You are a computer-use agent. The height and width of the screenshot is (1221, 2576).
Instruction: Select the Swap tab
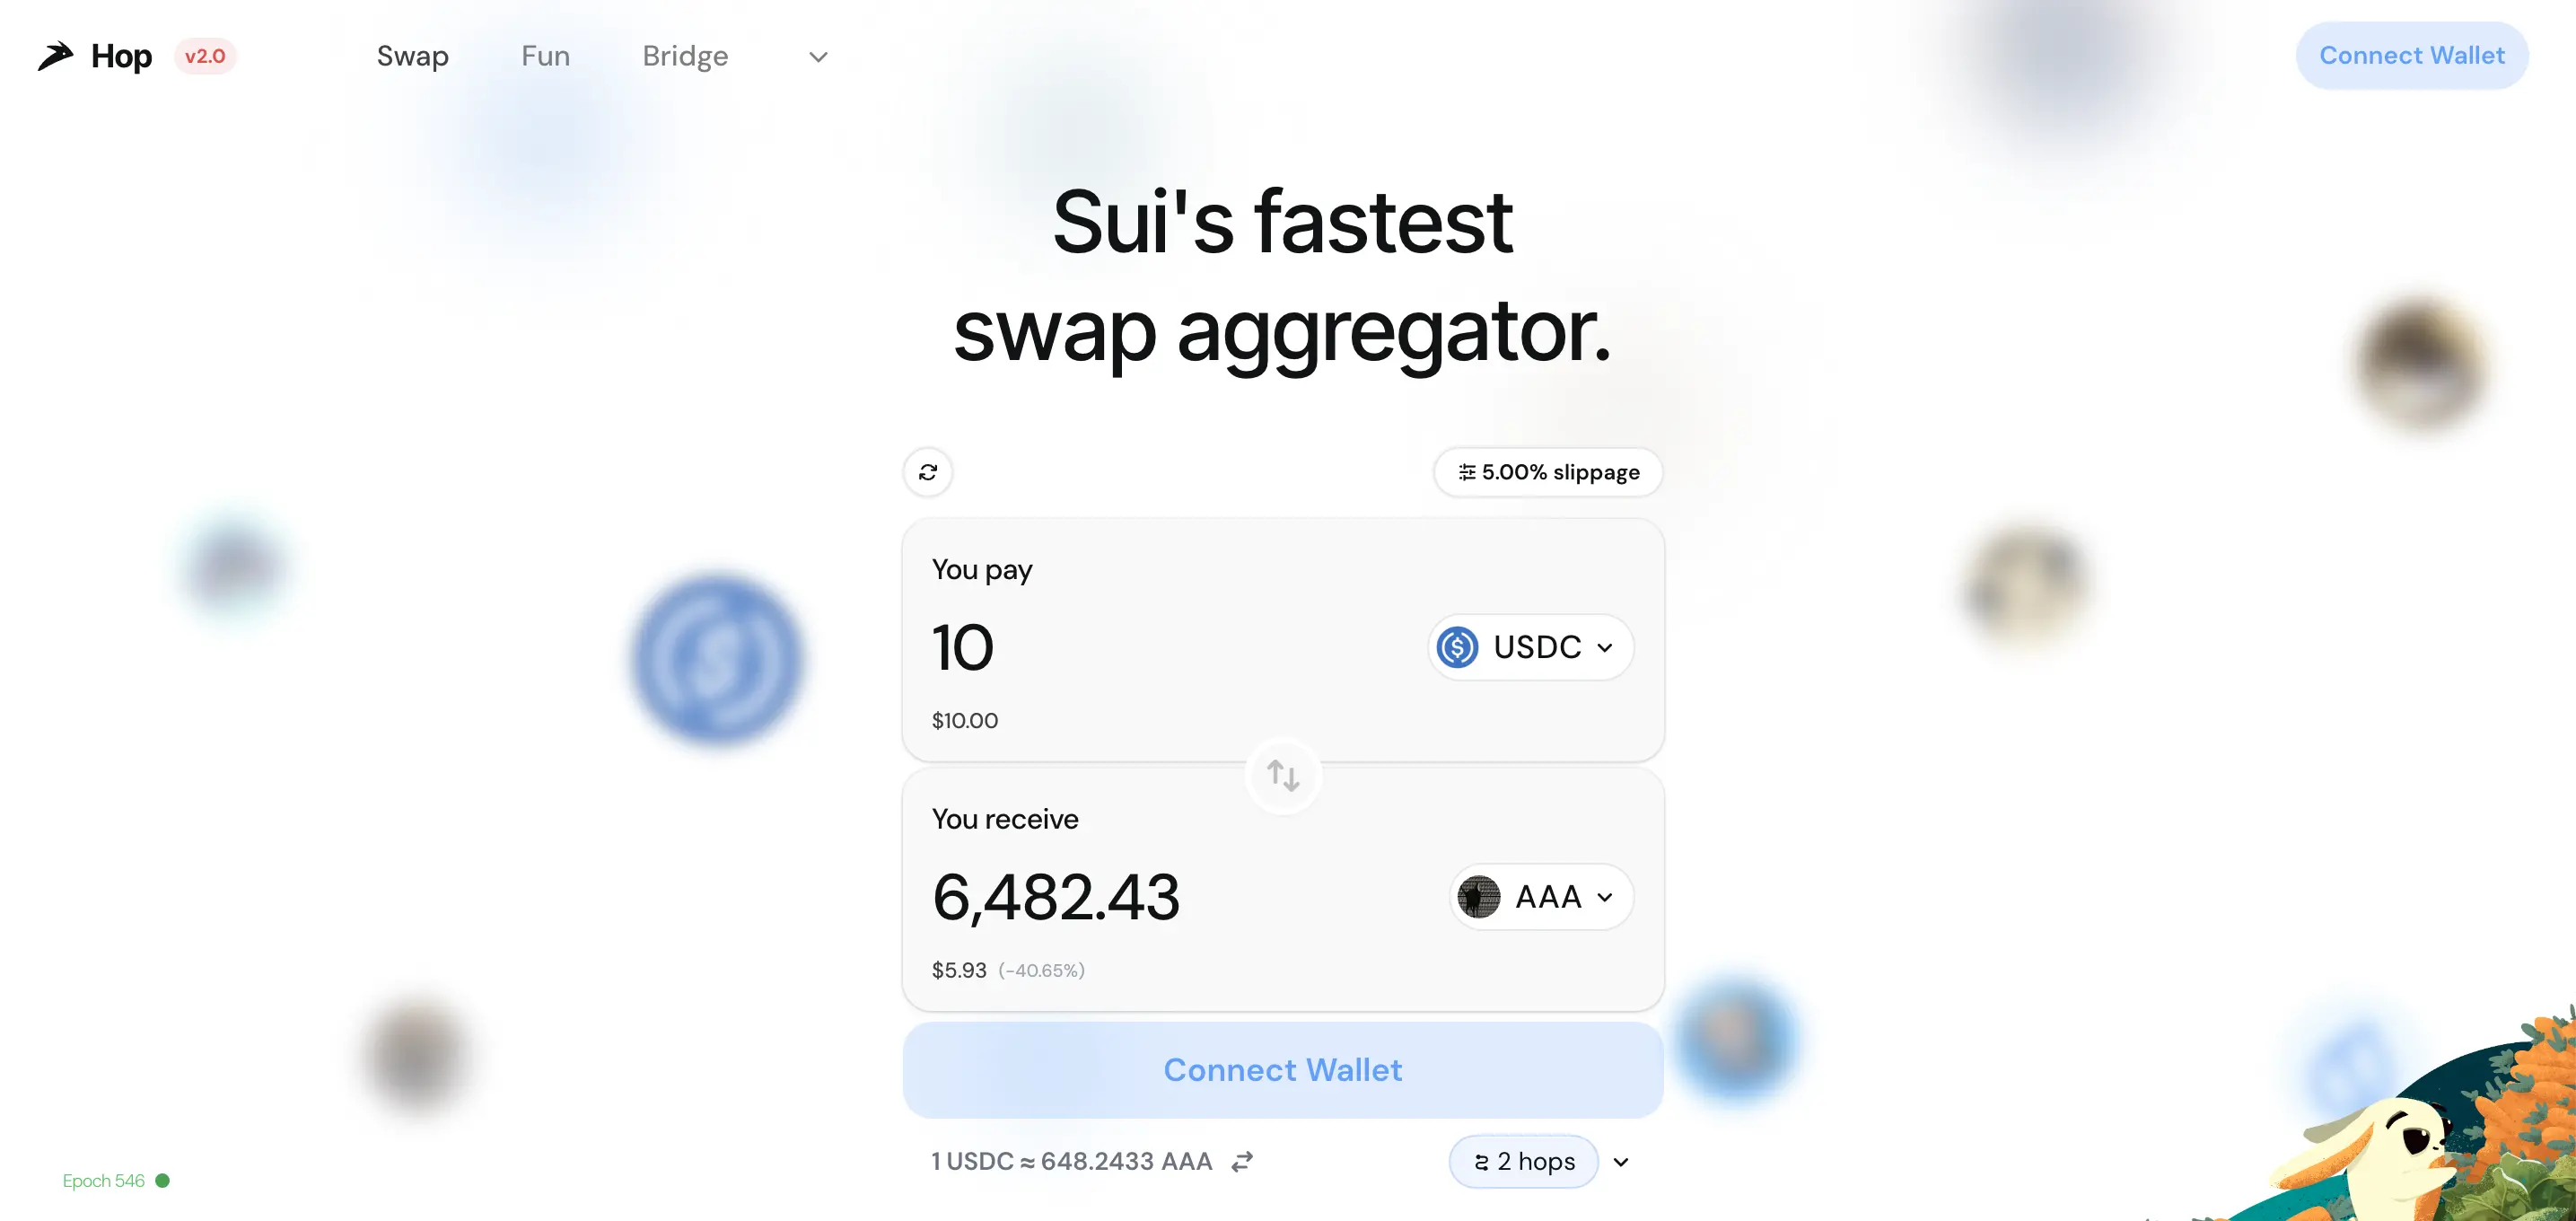(412, 56)
